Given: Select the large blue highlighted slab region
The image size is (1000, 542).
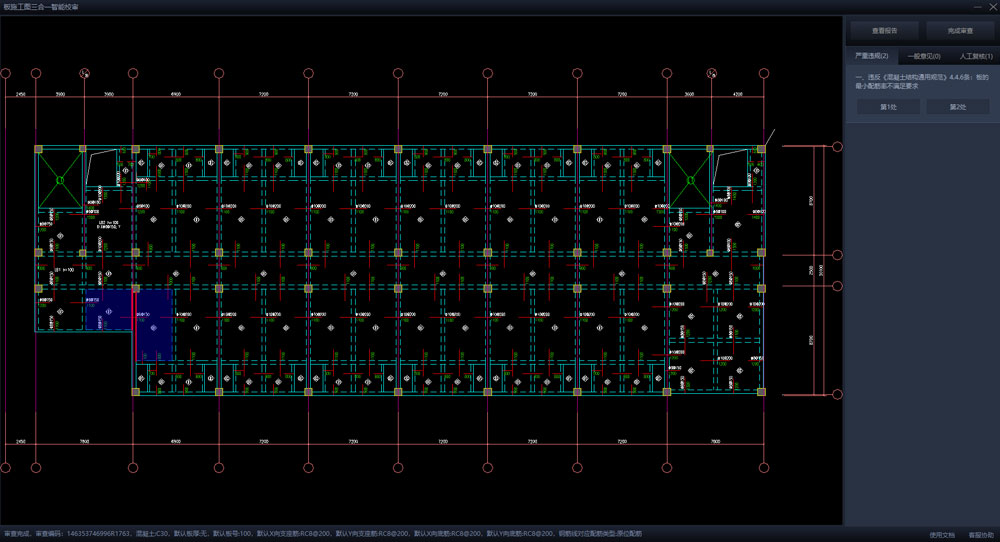Looking at the screenshot, I should (153, 324).
